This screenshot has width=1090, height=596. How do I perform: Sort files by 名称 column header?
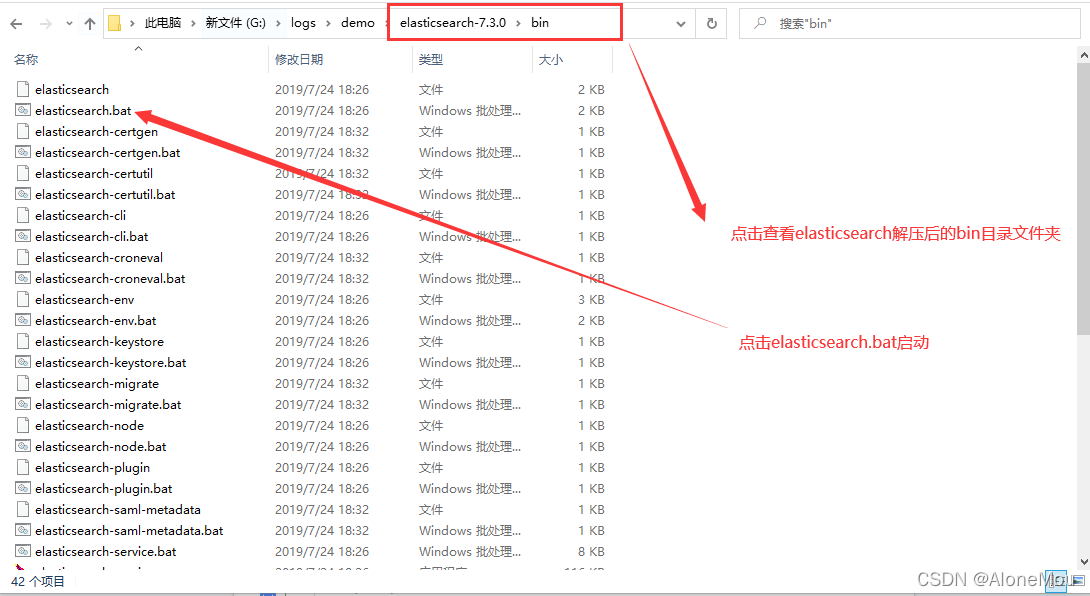tap(26, 60)
